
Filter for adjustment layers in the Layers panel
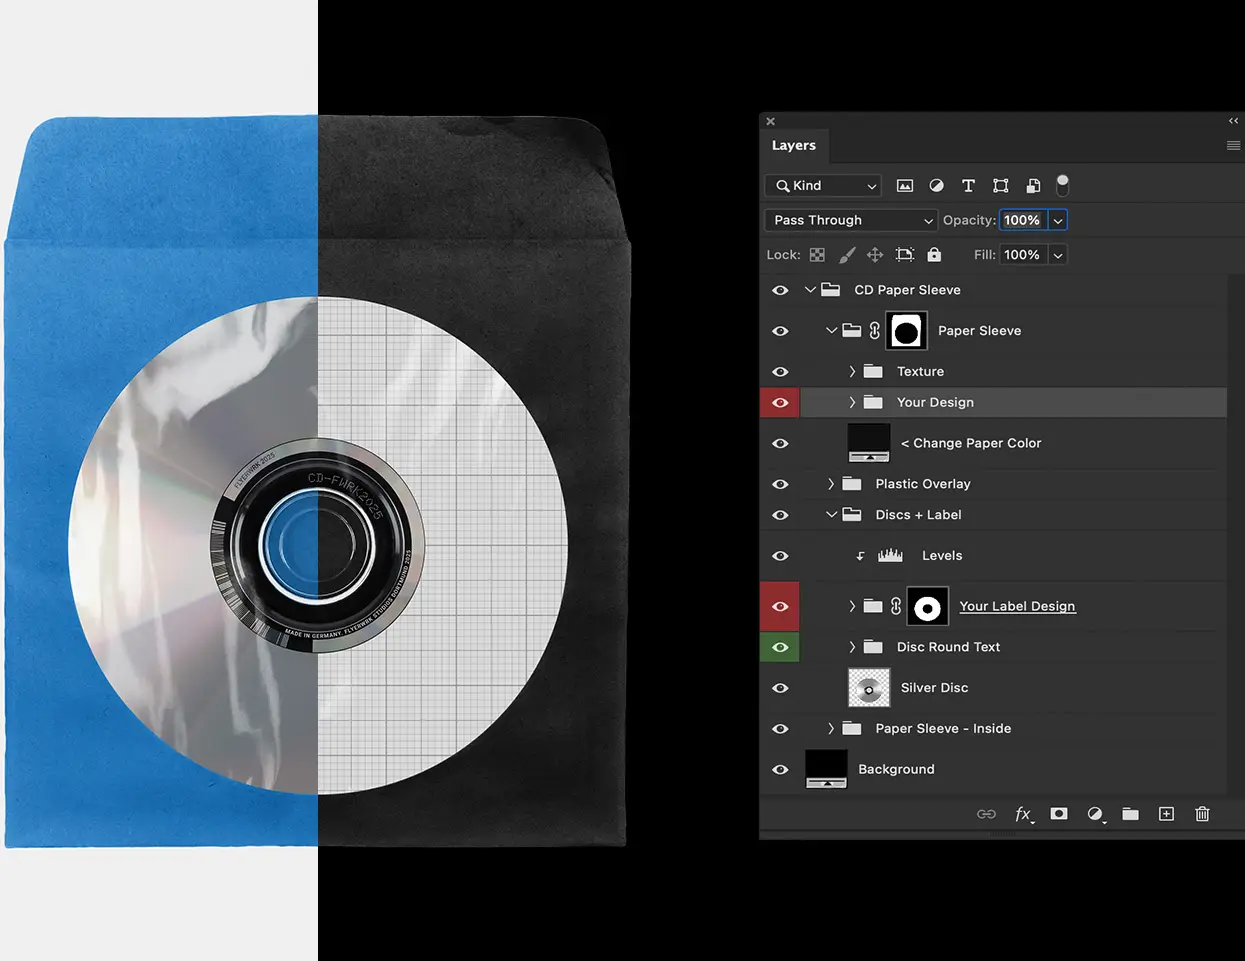[936, 185]
